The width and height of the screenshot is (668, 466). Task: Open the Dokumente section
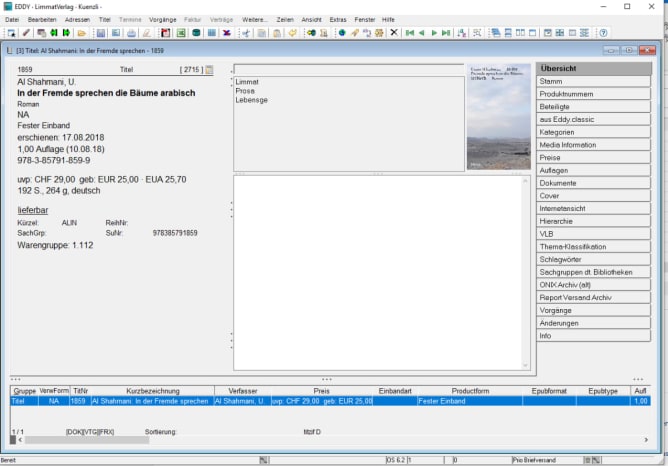pos(593,183)
